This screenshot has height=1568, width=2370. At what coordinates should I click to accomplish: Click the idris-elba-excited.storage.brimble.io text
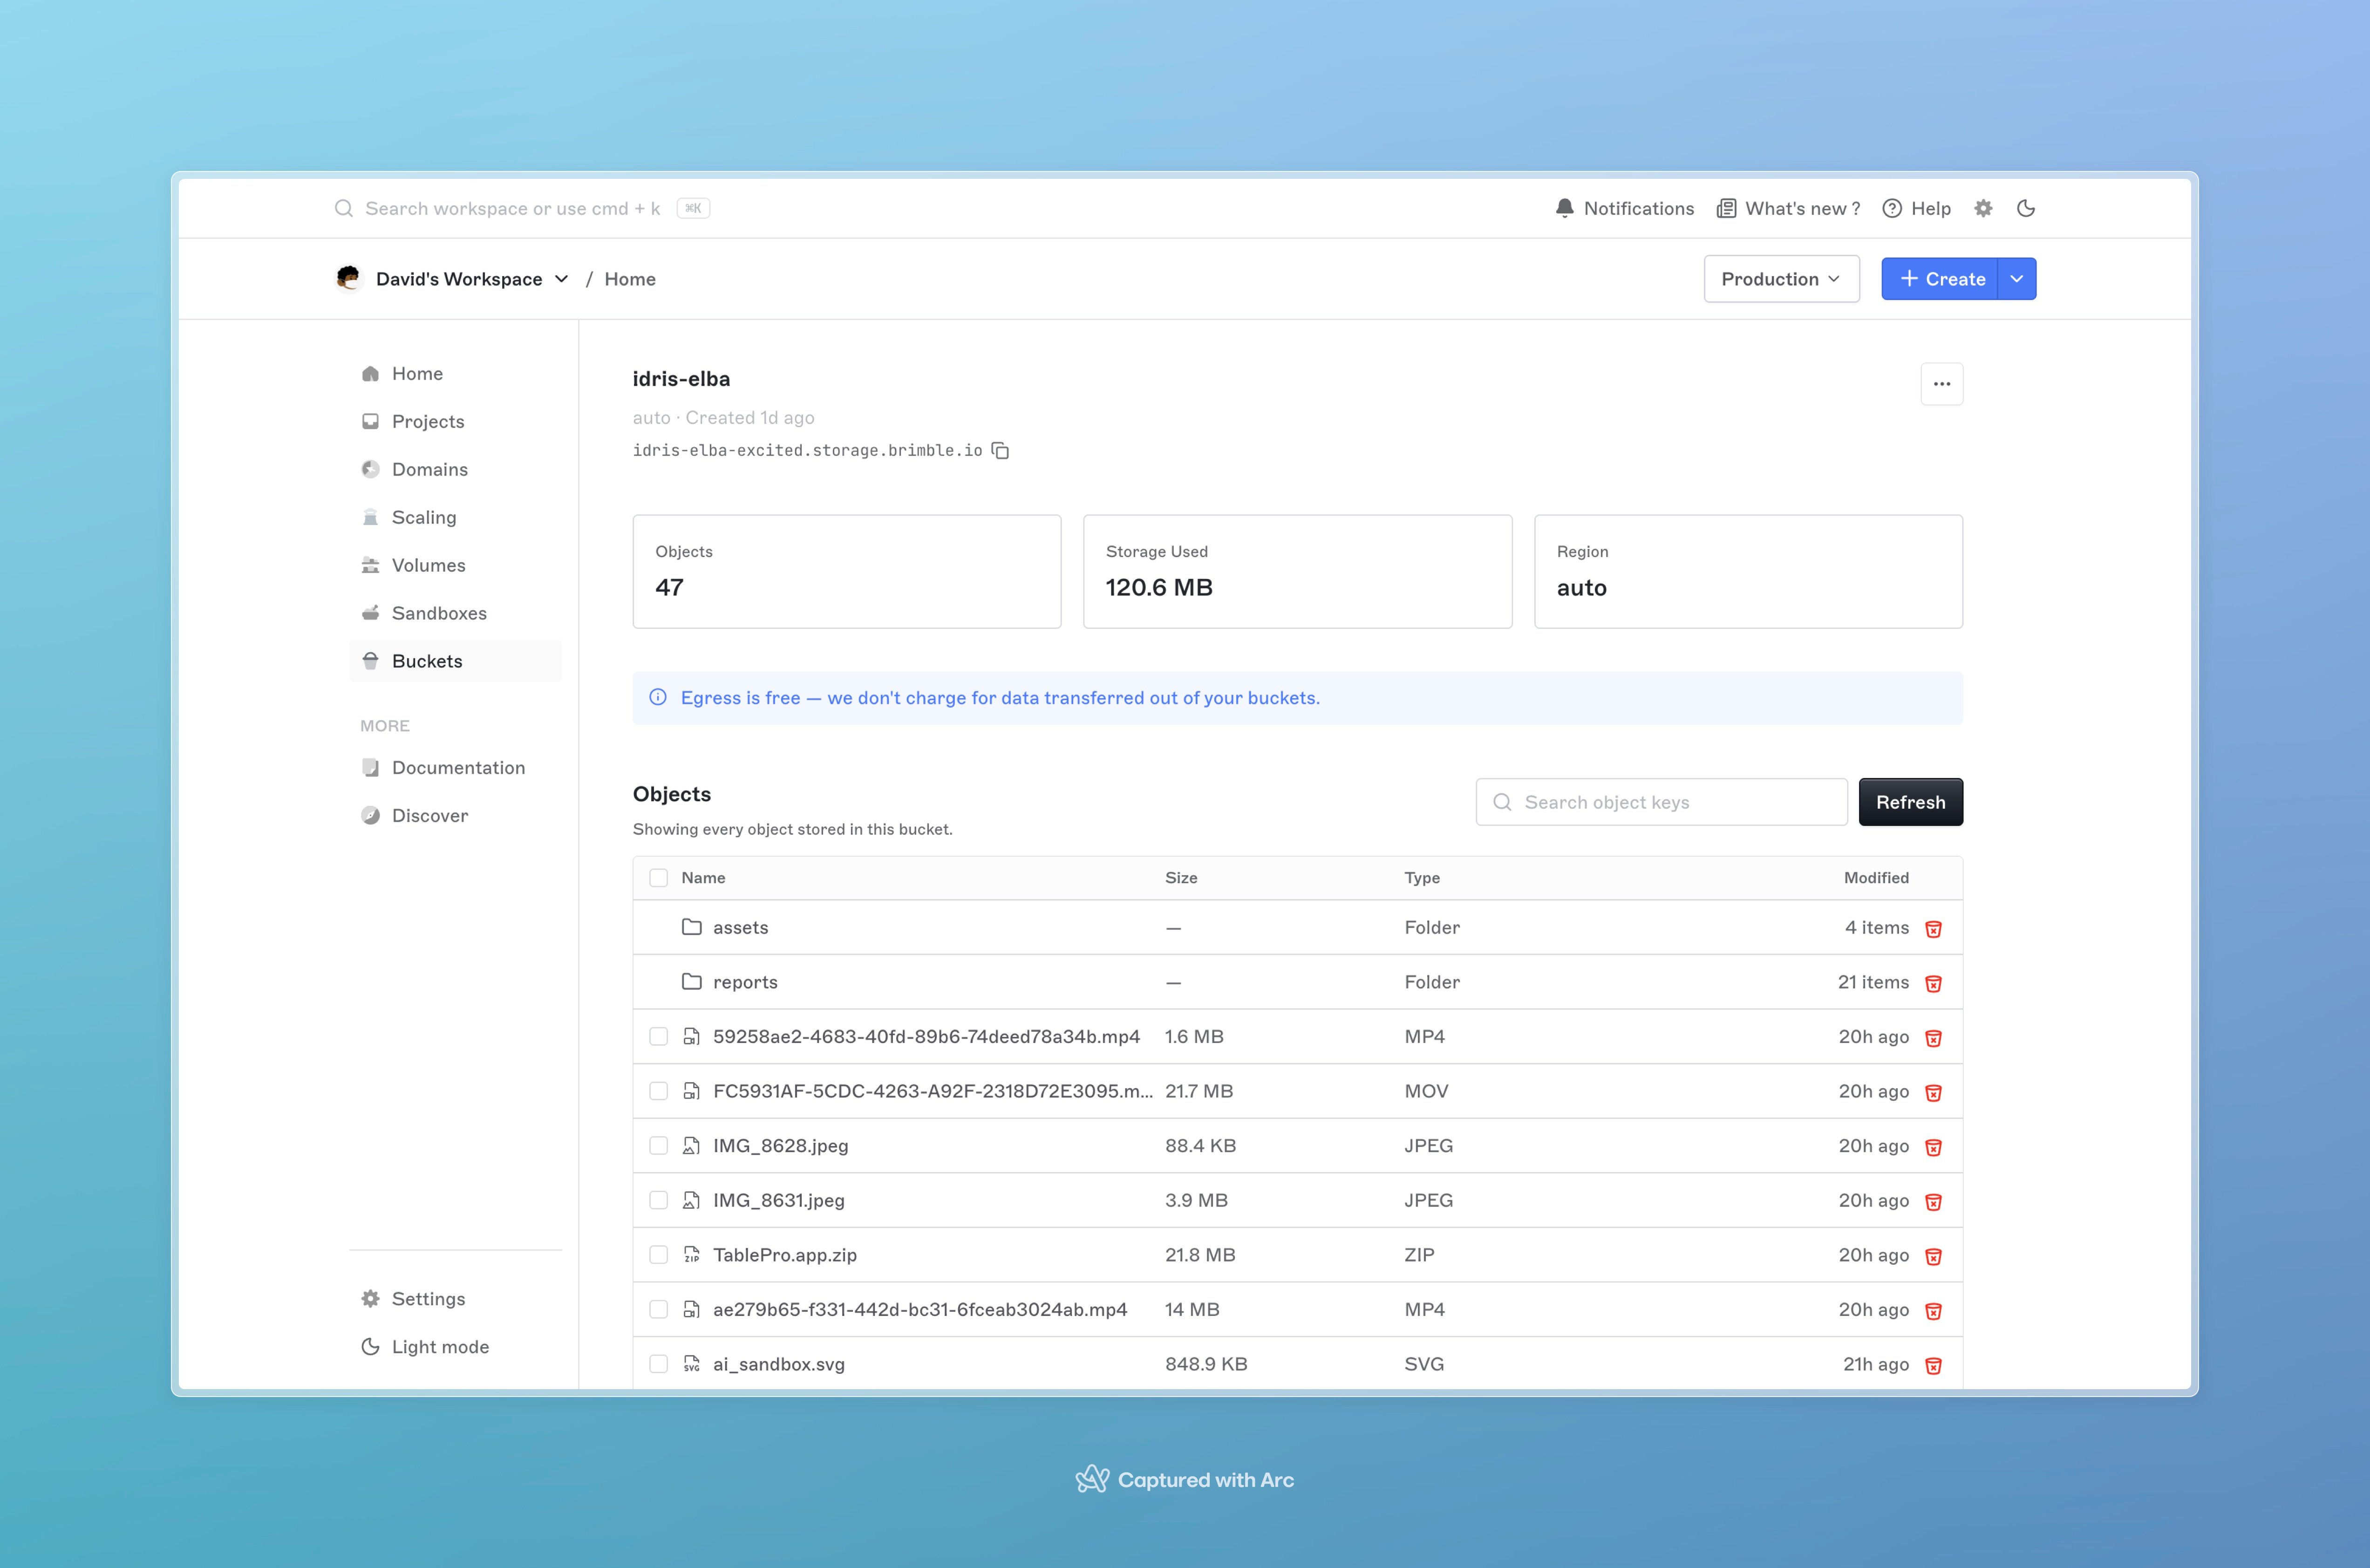tap(807, 450)
